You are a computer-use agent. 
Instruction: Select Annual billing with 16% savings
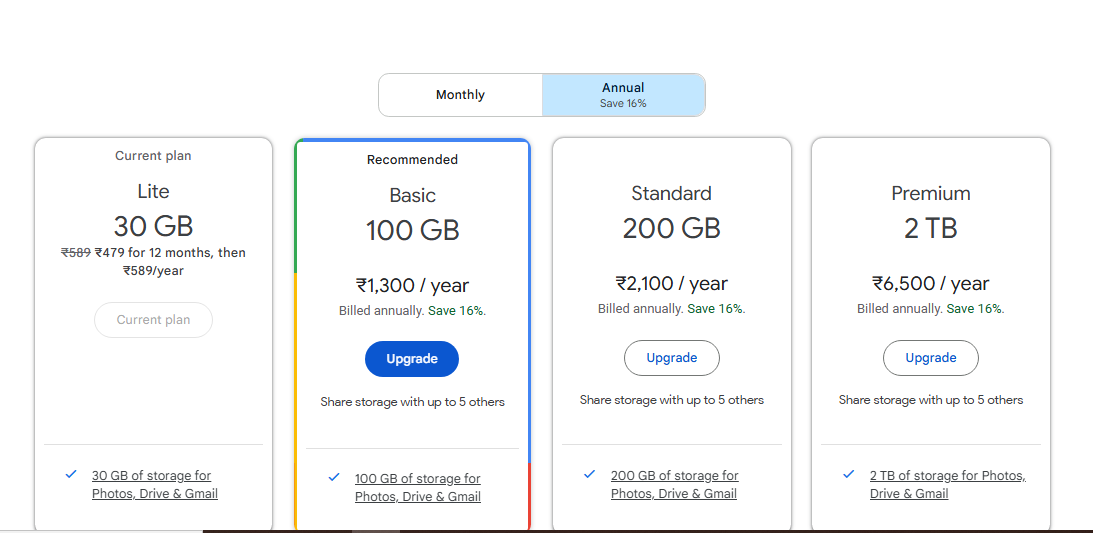click(x=623, y=95)
